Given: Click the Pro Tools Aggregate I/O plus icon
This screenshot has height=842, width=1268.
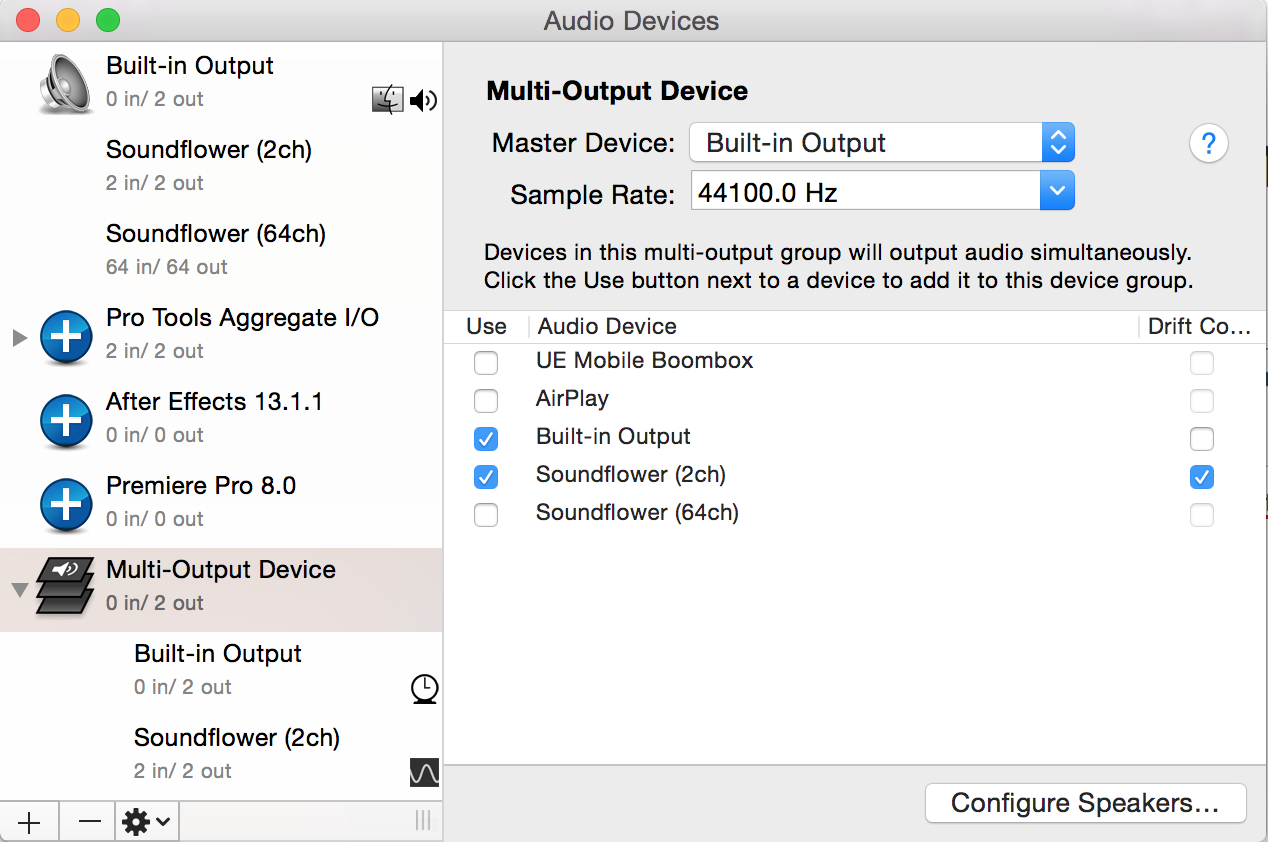Looking at the screenshot, I should (x=65, y=338).
